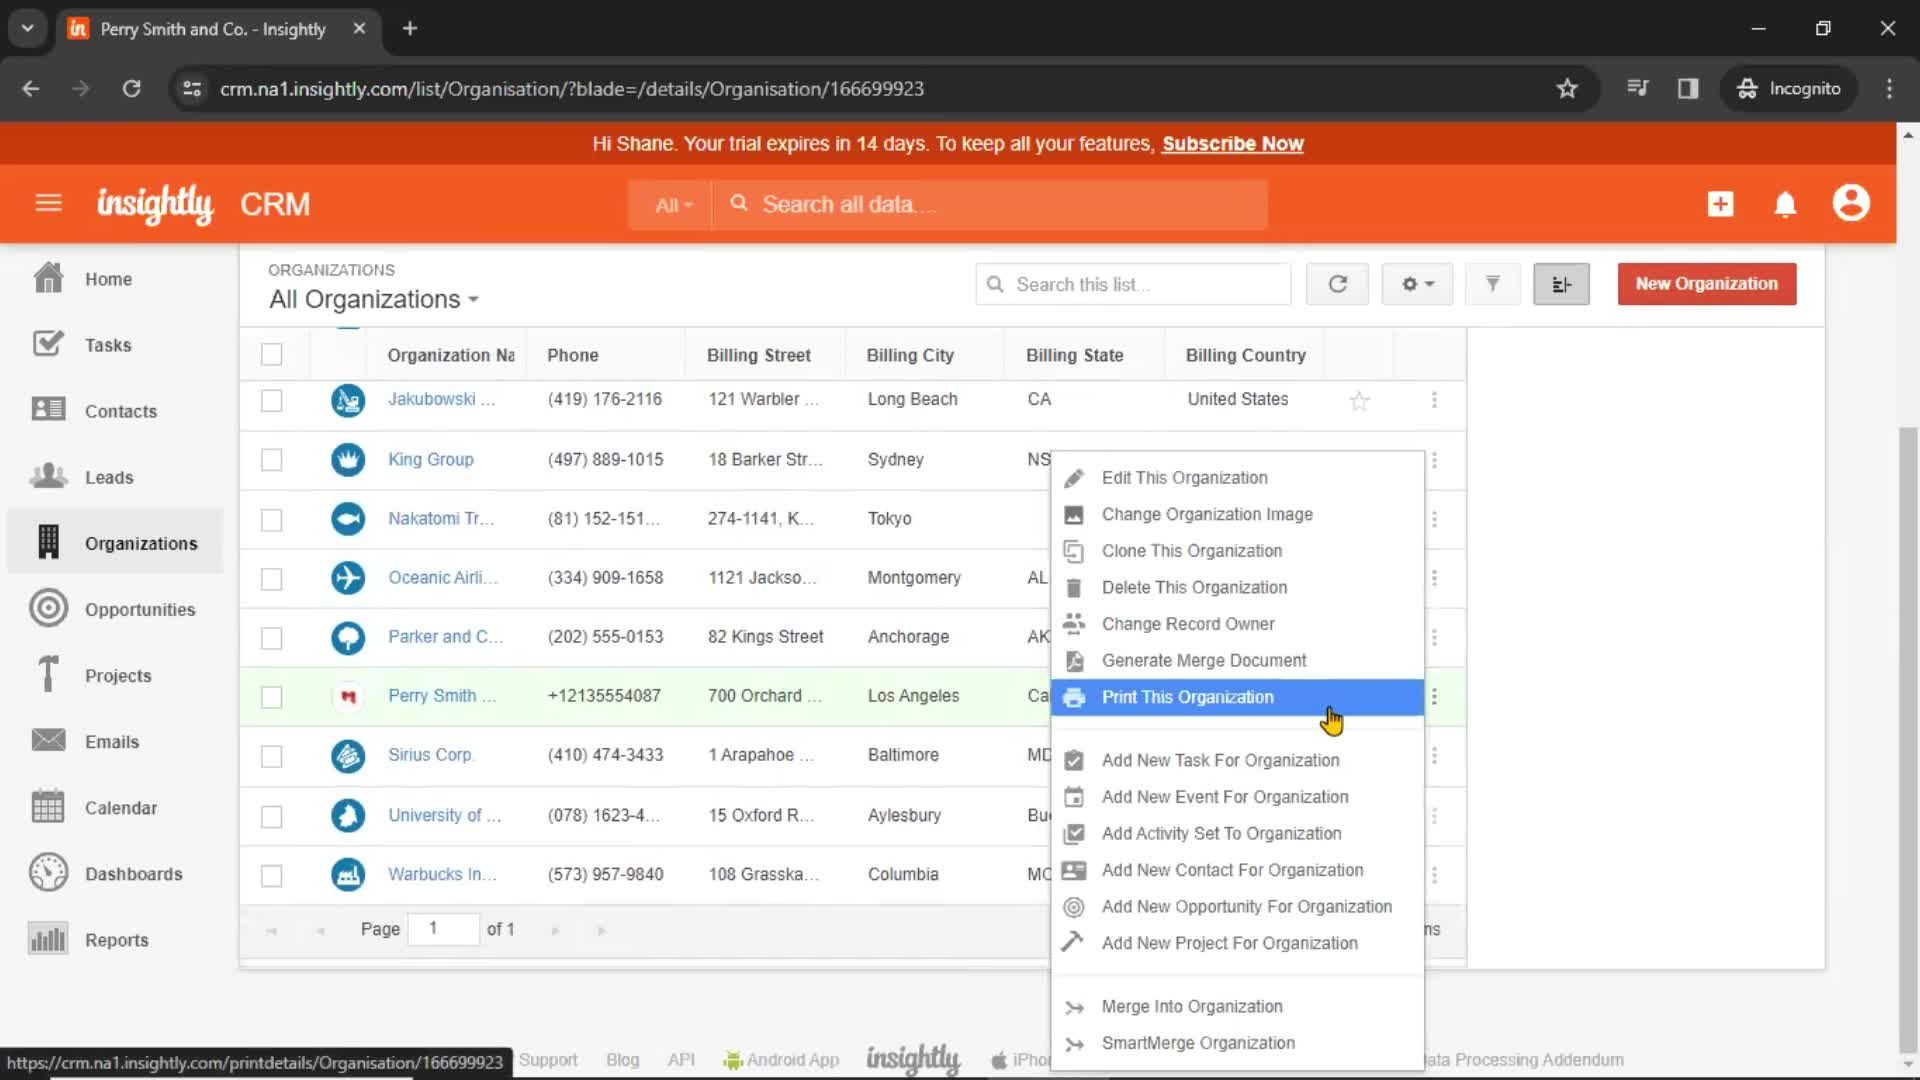Check the Perry Smith row checkbox
The image size is (1920, 1080).
[271, 697]
